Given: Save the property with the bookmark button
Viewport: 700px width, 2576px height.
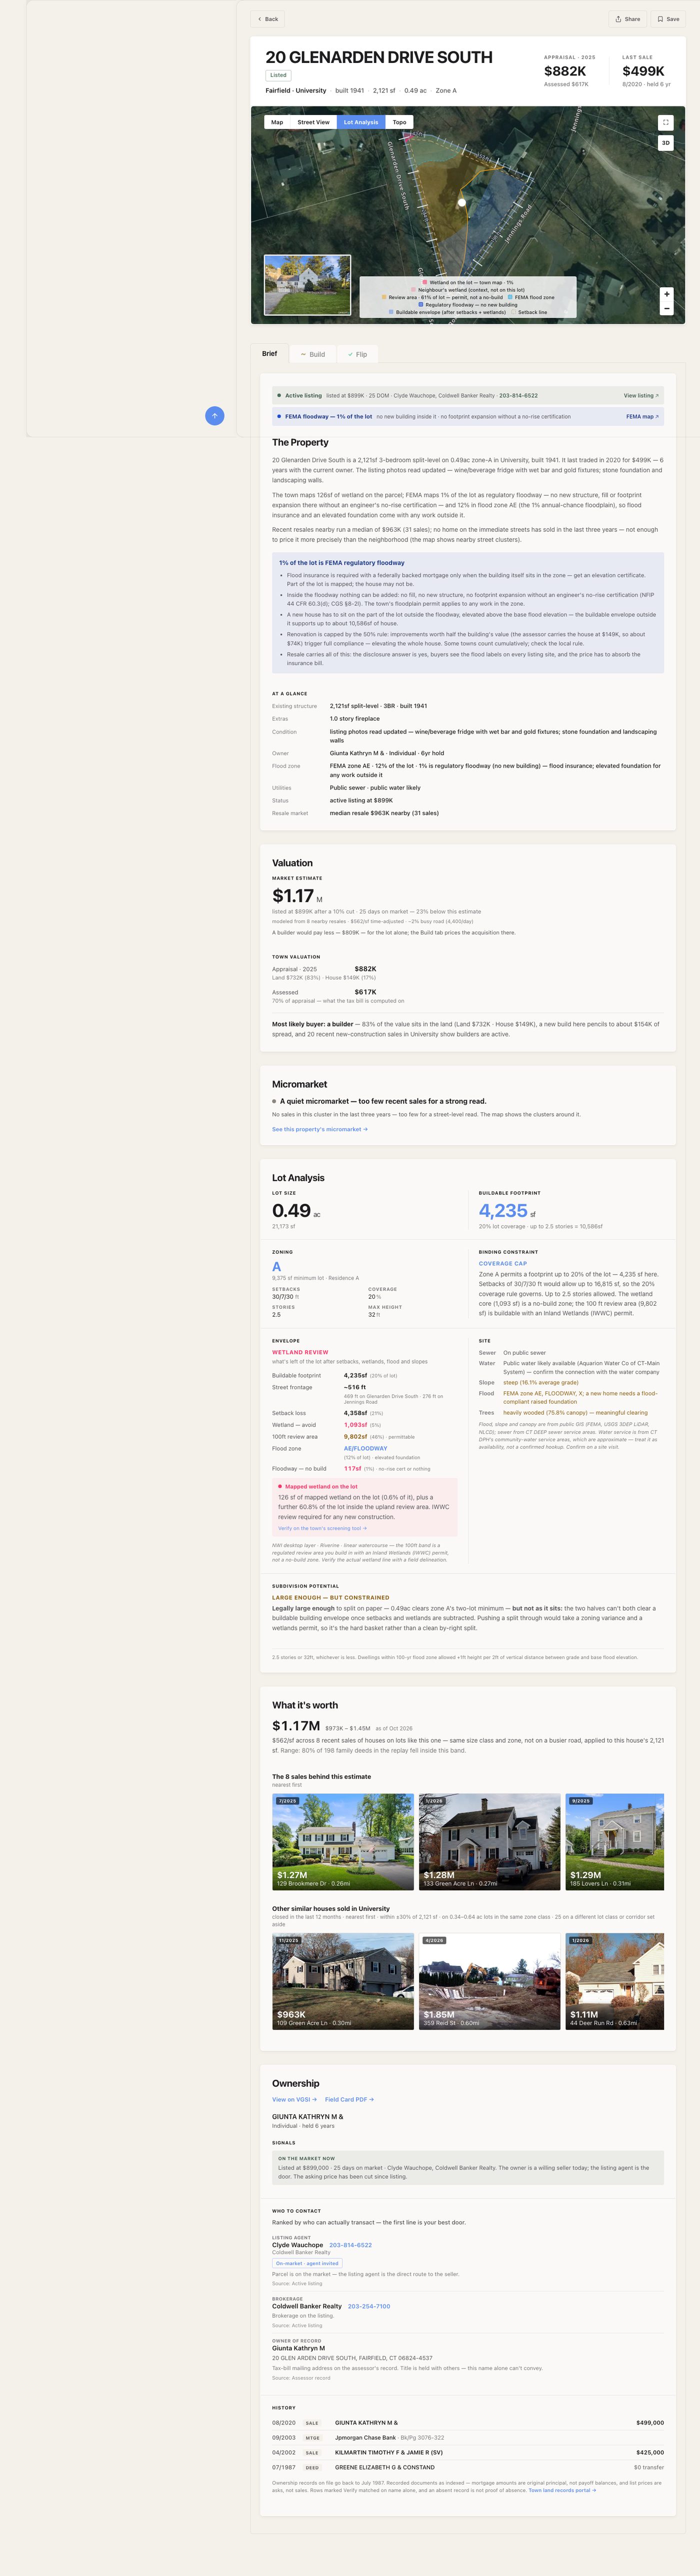Looking at the screenshot, I should [x=668, y=19].
